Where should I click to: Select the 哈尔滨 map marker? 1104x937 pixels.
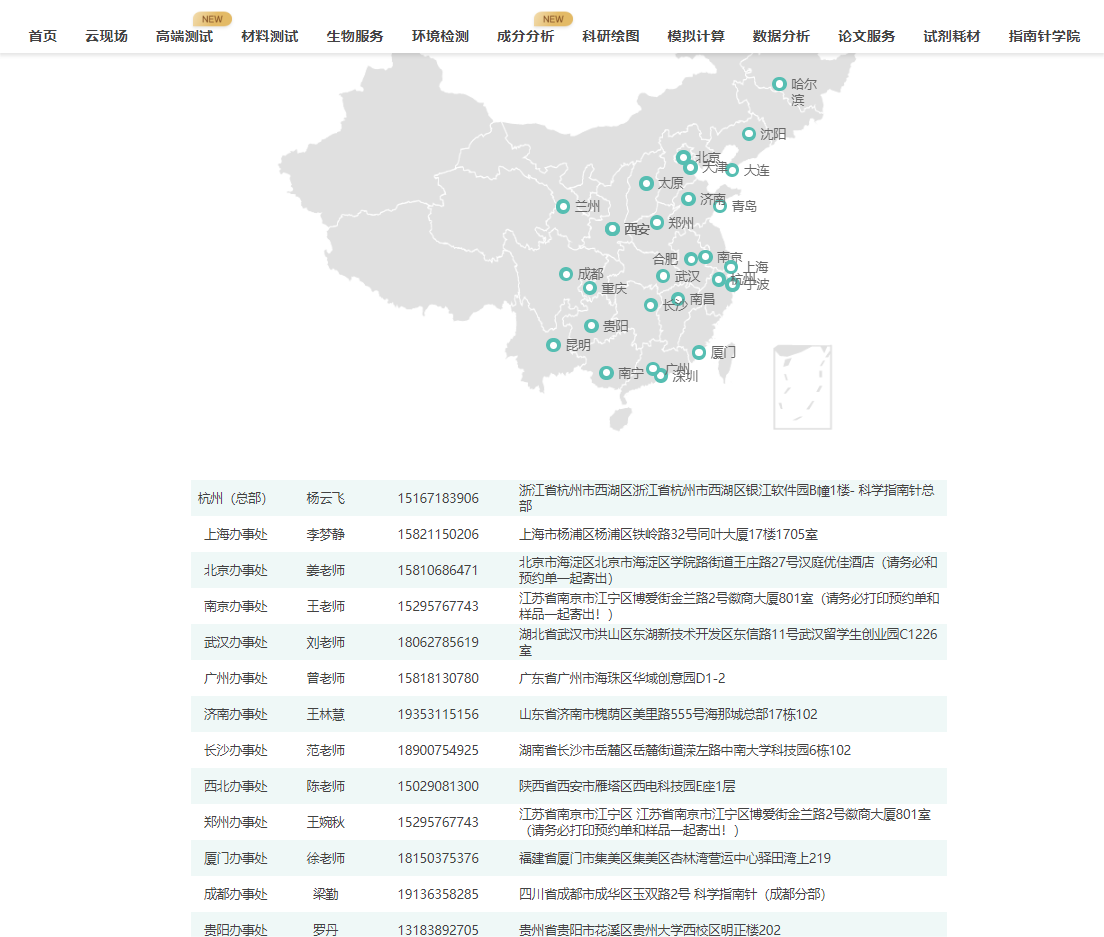pyautogui.click(x=779, y=84)
